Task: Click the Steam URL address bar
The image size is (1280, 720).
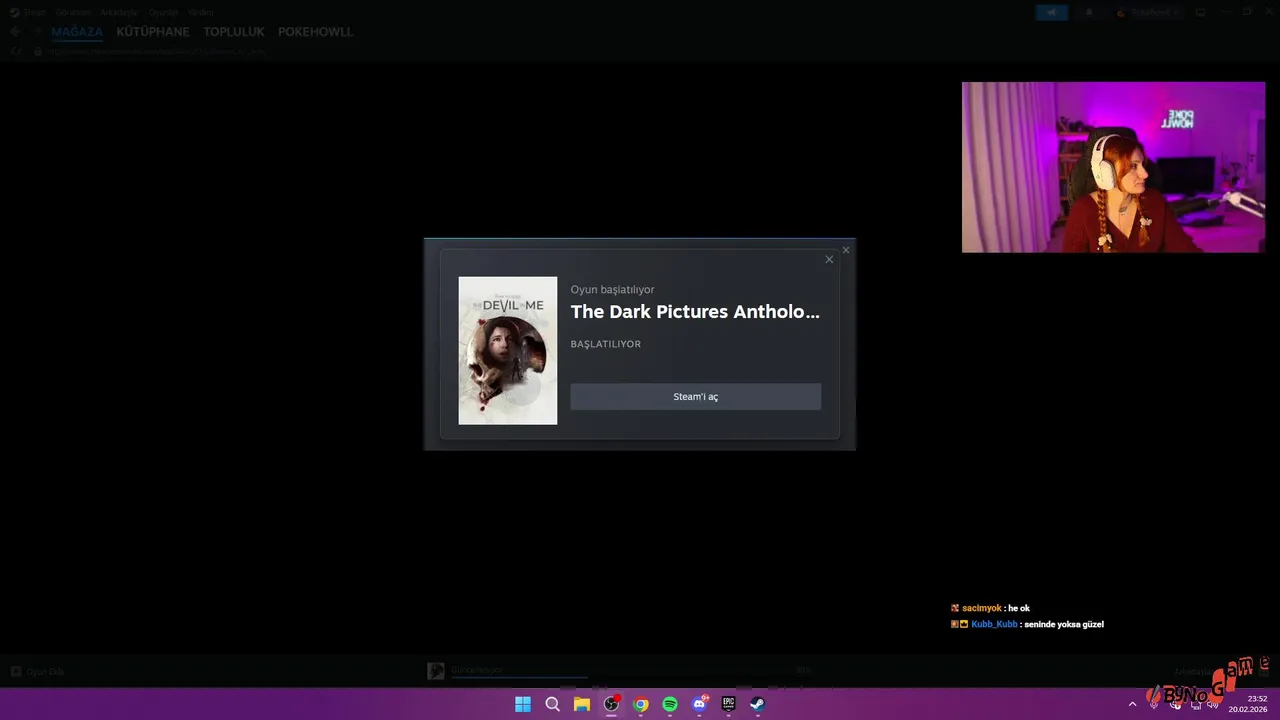Action: coord(155,51)
